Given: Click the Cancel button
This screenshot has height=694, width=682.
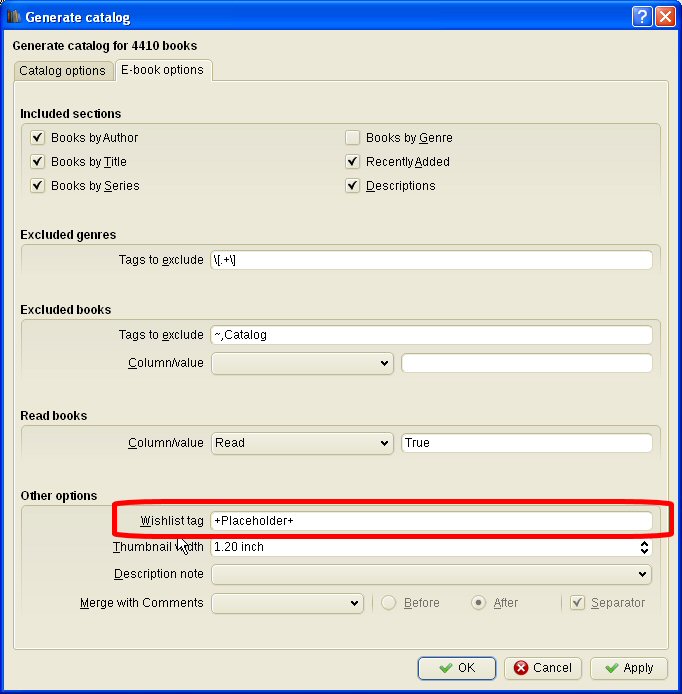Looking at the screenshot, I should tap(543, 668).
